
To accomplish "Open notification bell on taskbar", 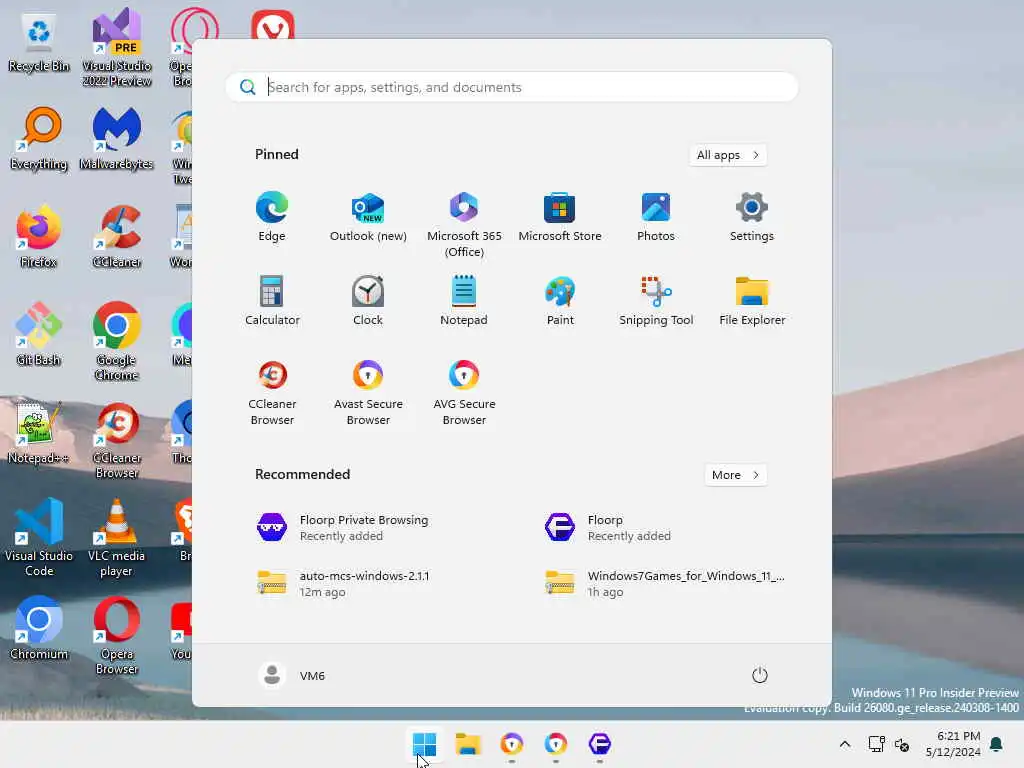I will pos(997,744).
